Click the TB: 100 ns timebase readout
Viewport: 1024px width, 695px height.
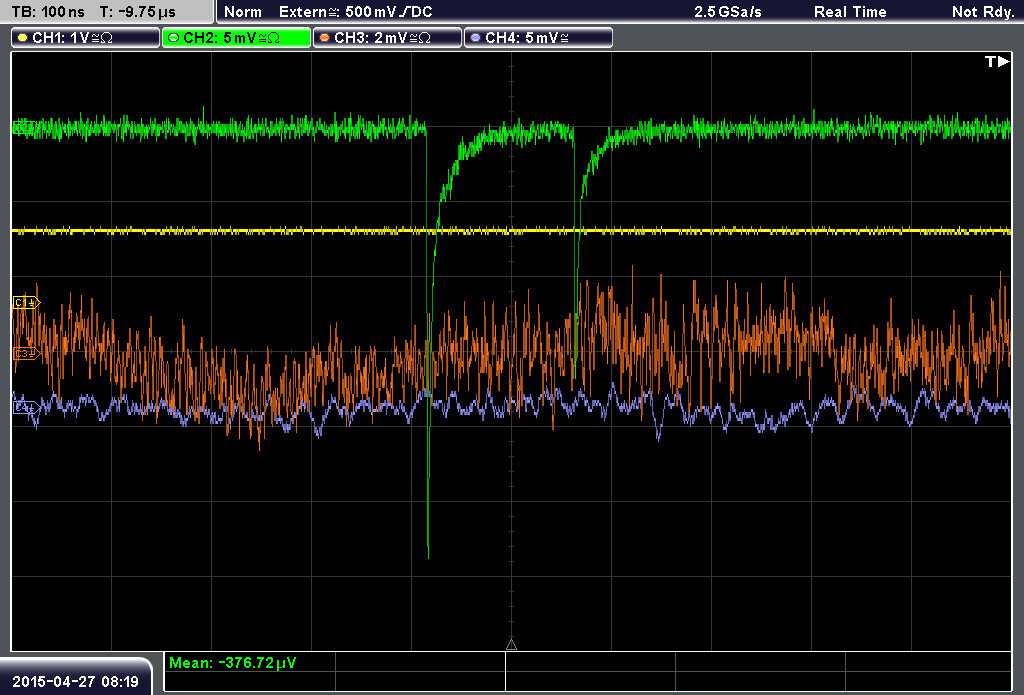point(48,12)
